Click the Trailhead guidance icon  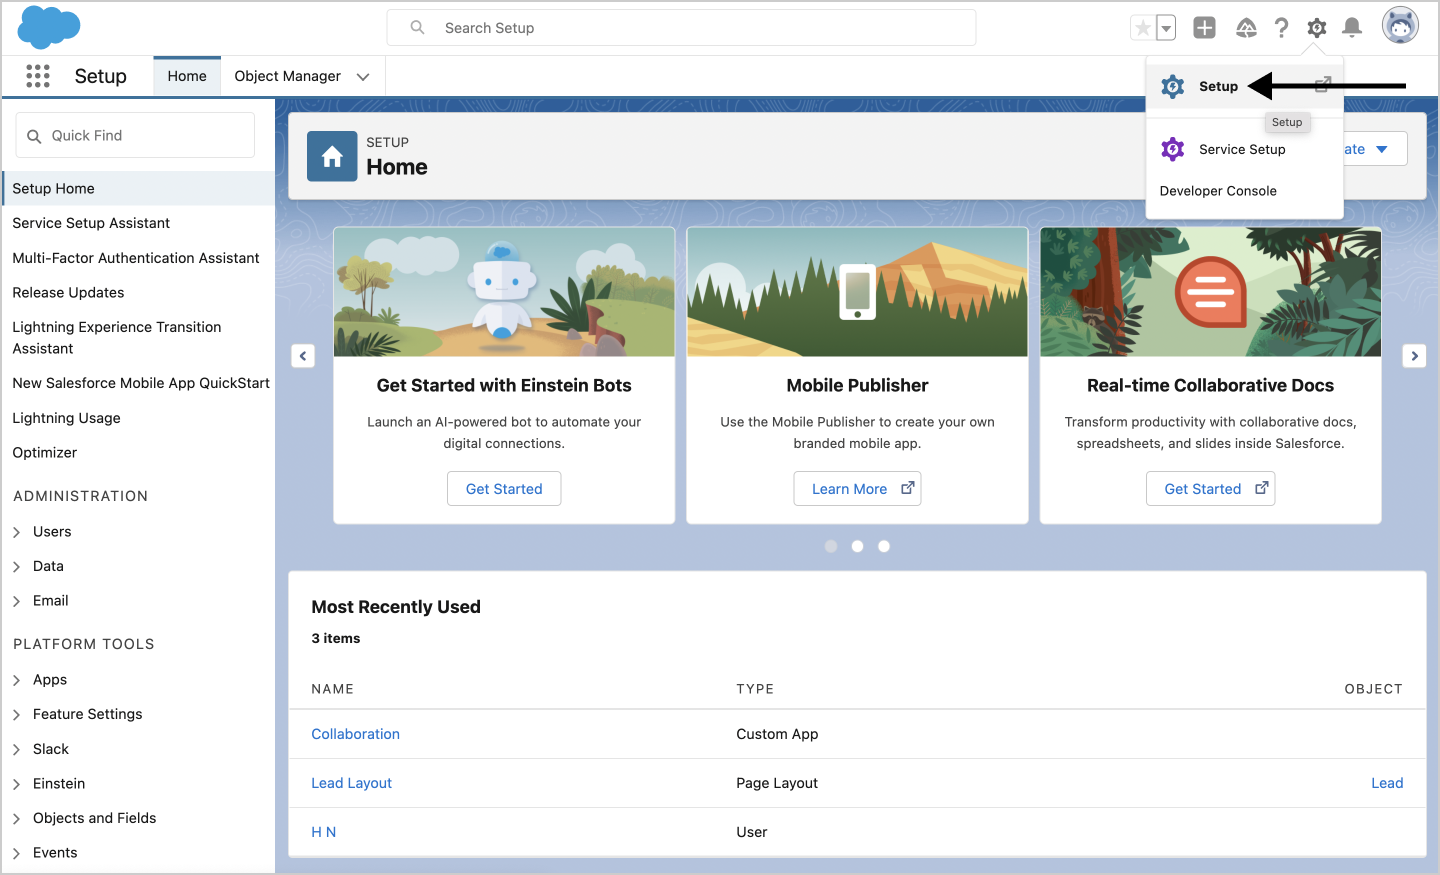[1246, 28]
